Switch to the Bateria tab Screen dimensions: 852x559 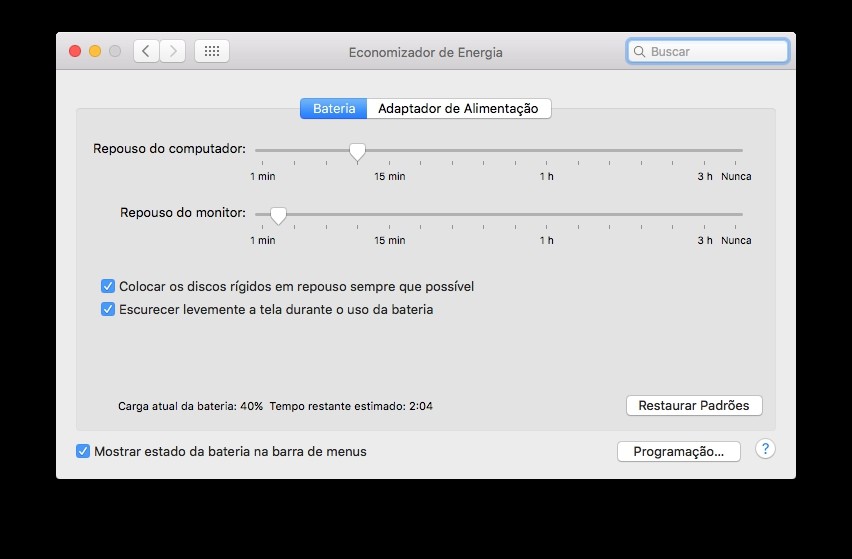coord(333,108)
